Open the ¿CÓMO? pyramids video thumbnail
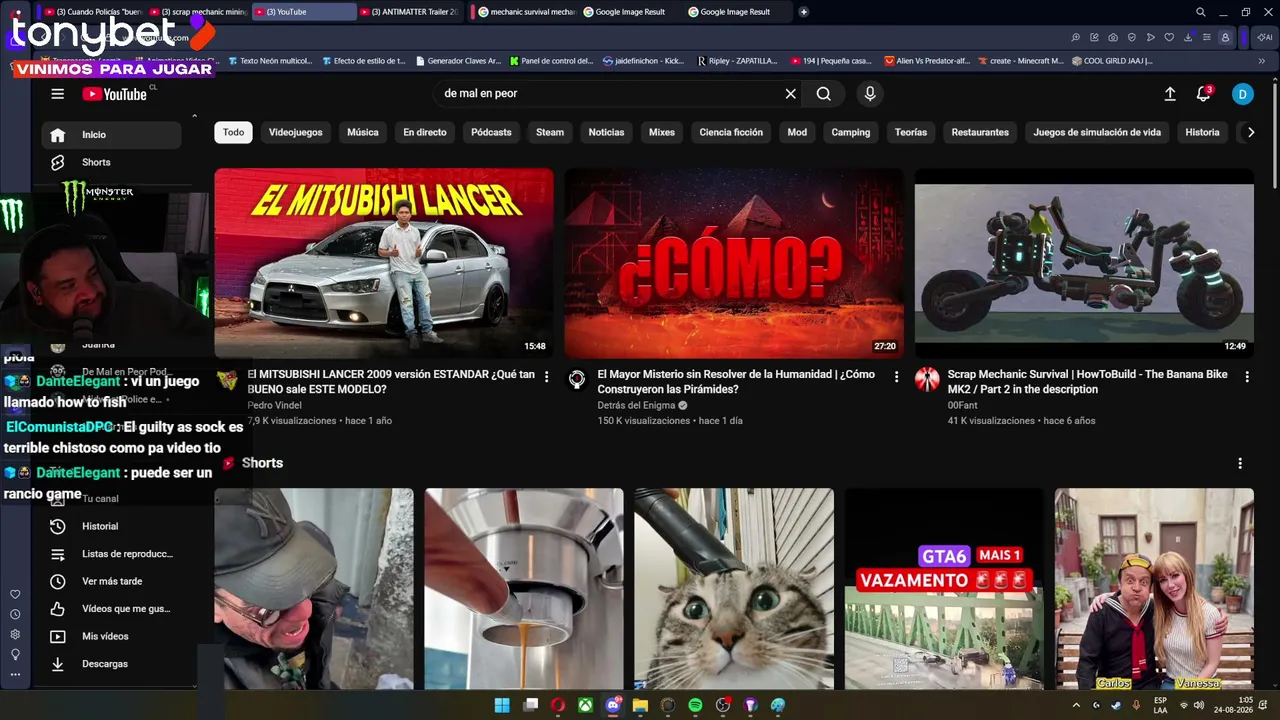The image size is (1280, 720). (x=734, y=263)
